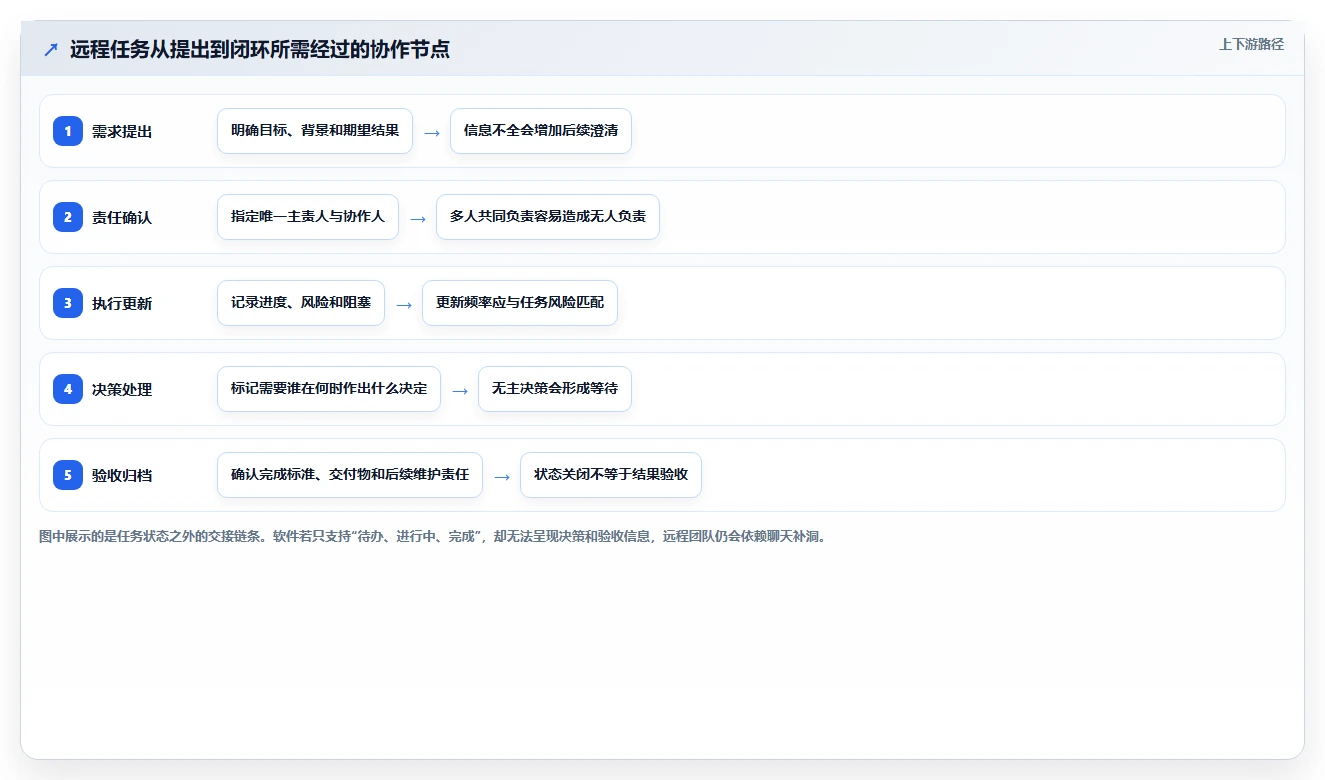Click the 多人共同负责容易造成无人负责 box
This screenshot has height=780, width=1325.
(x=548, y=217)
